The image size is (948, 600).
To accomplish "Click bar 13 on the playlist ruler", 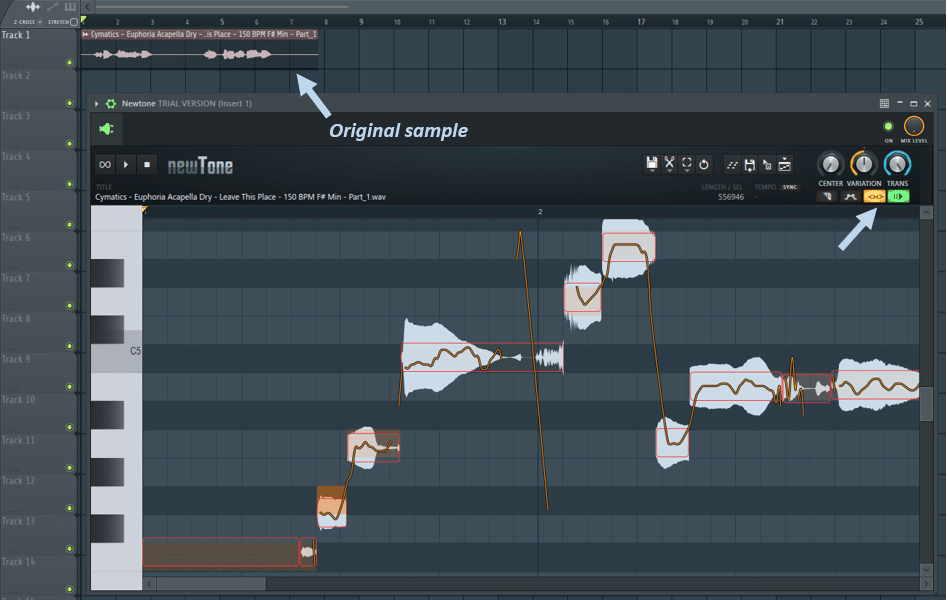I will [x=502, y=22].
